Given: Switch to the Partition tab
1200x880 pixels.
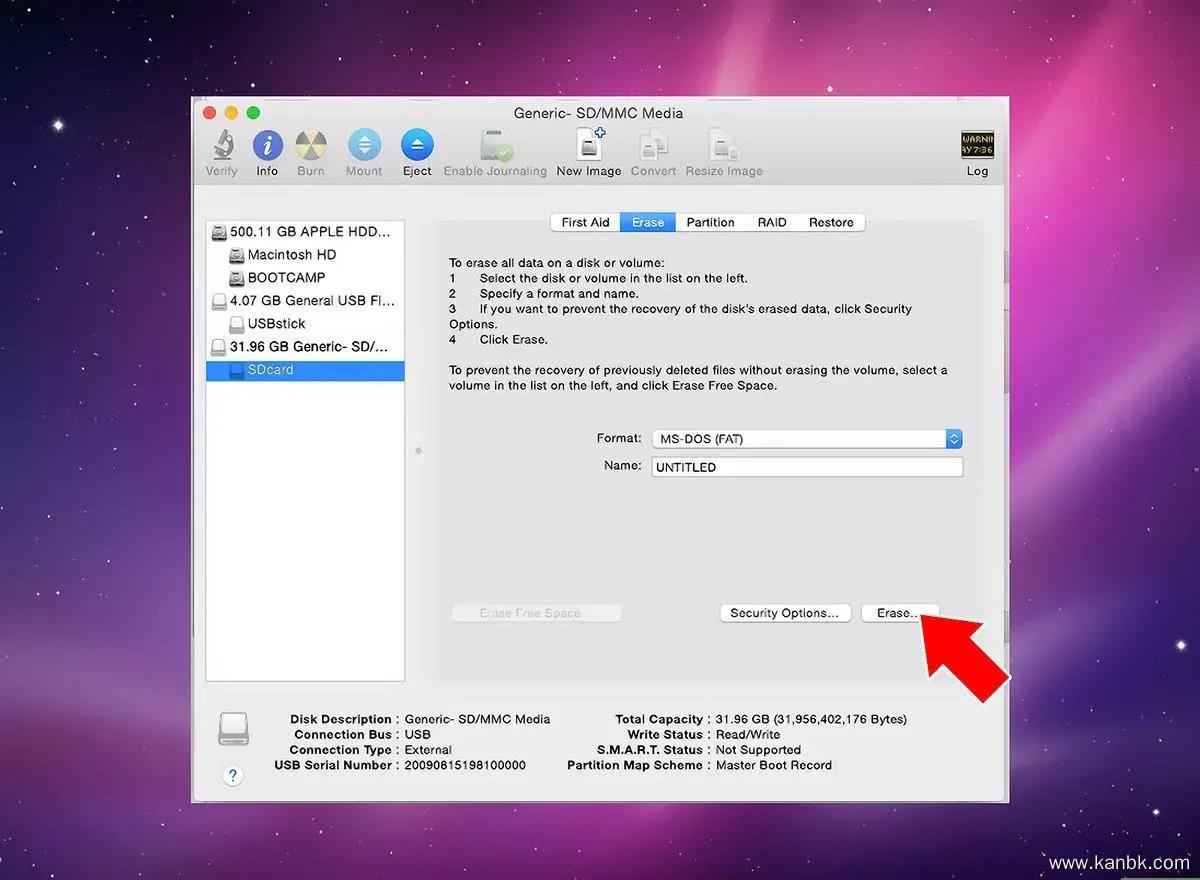Looking at the screenshot, I should click(710, 223).
